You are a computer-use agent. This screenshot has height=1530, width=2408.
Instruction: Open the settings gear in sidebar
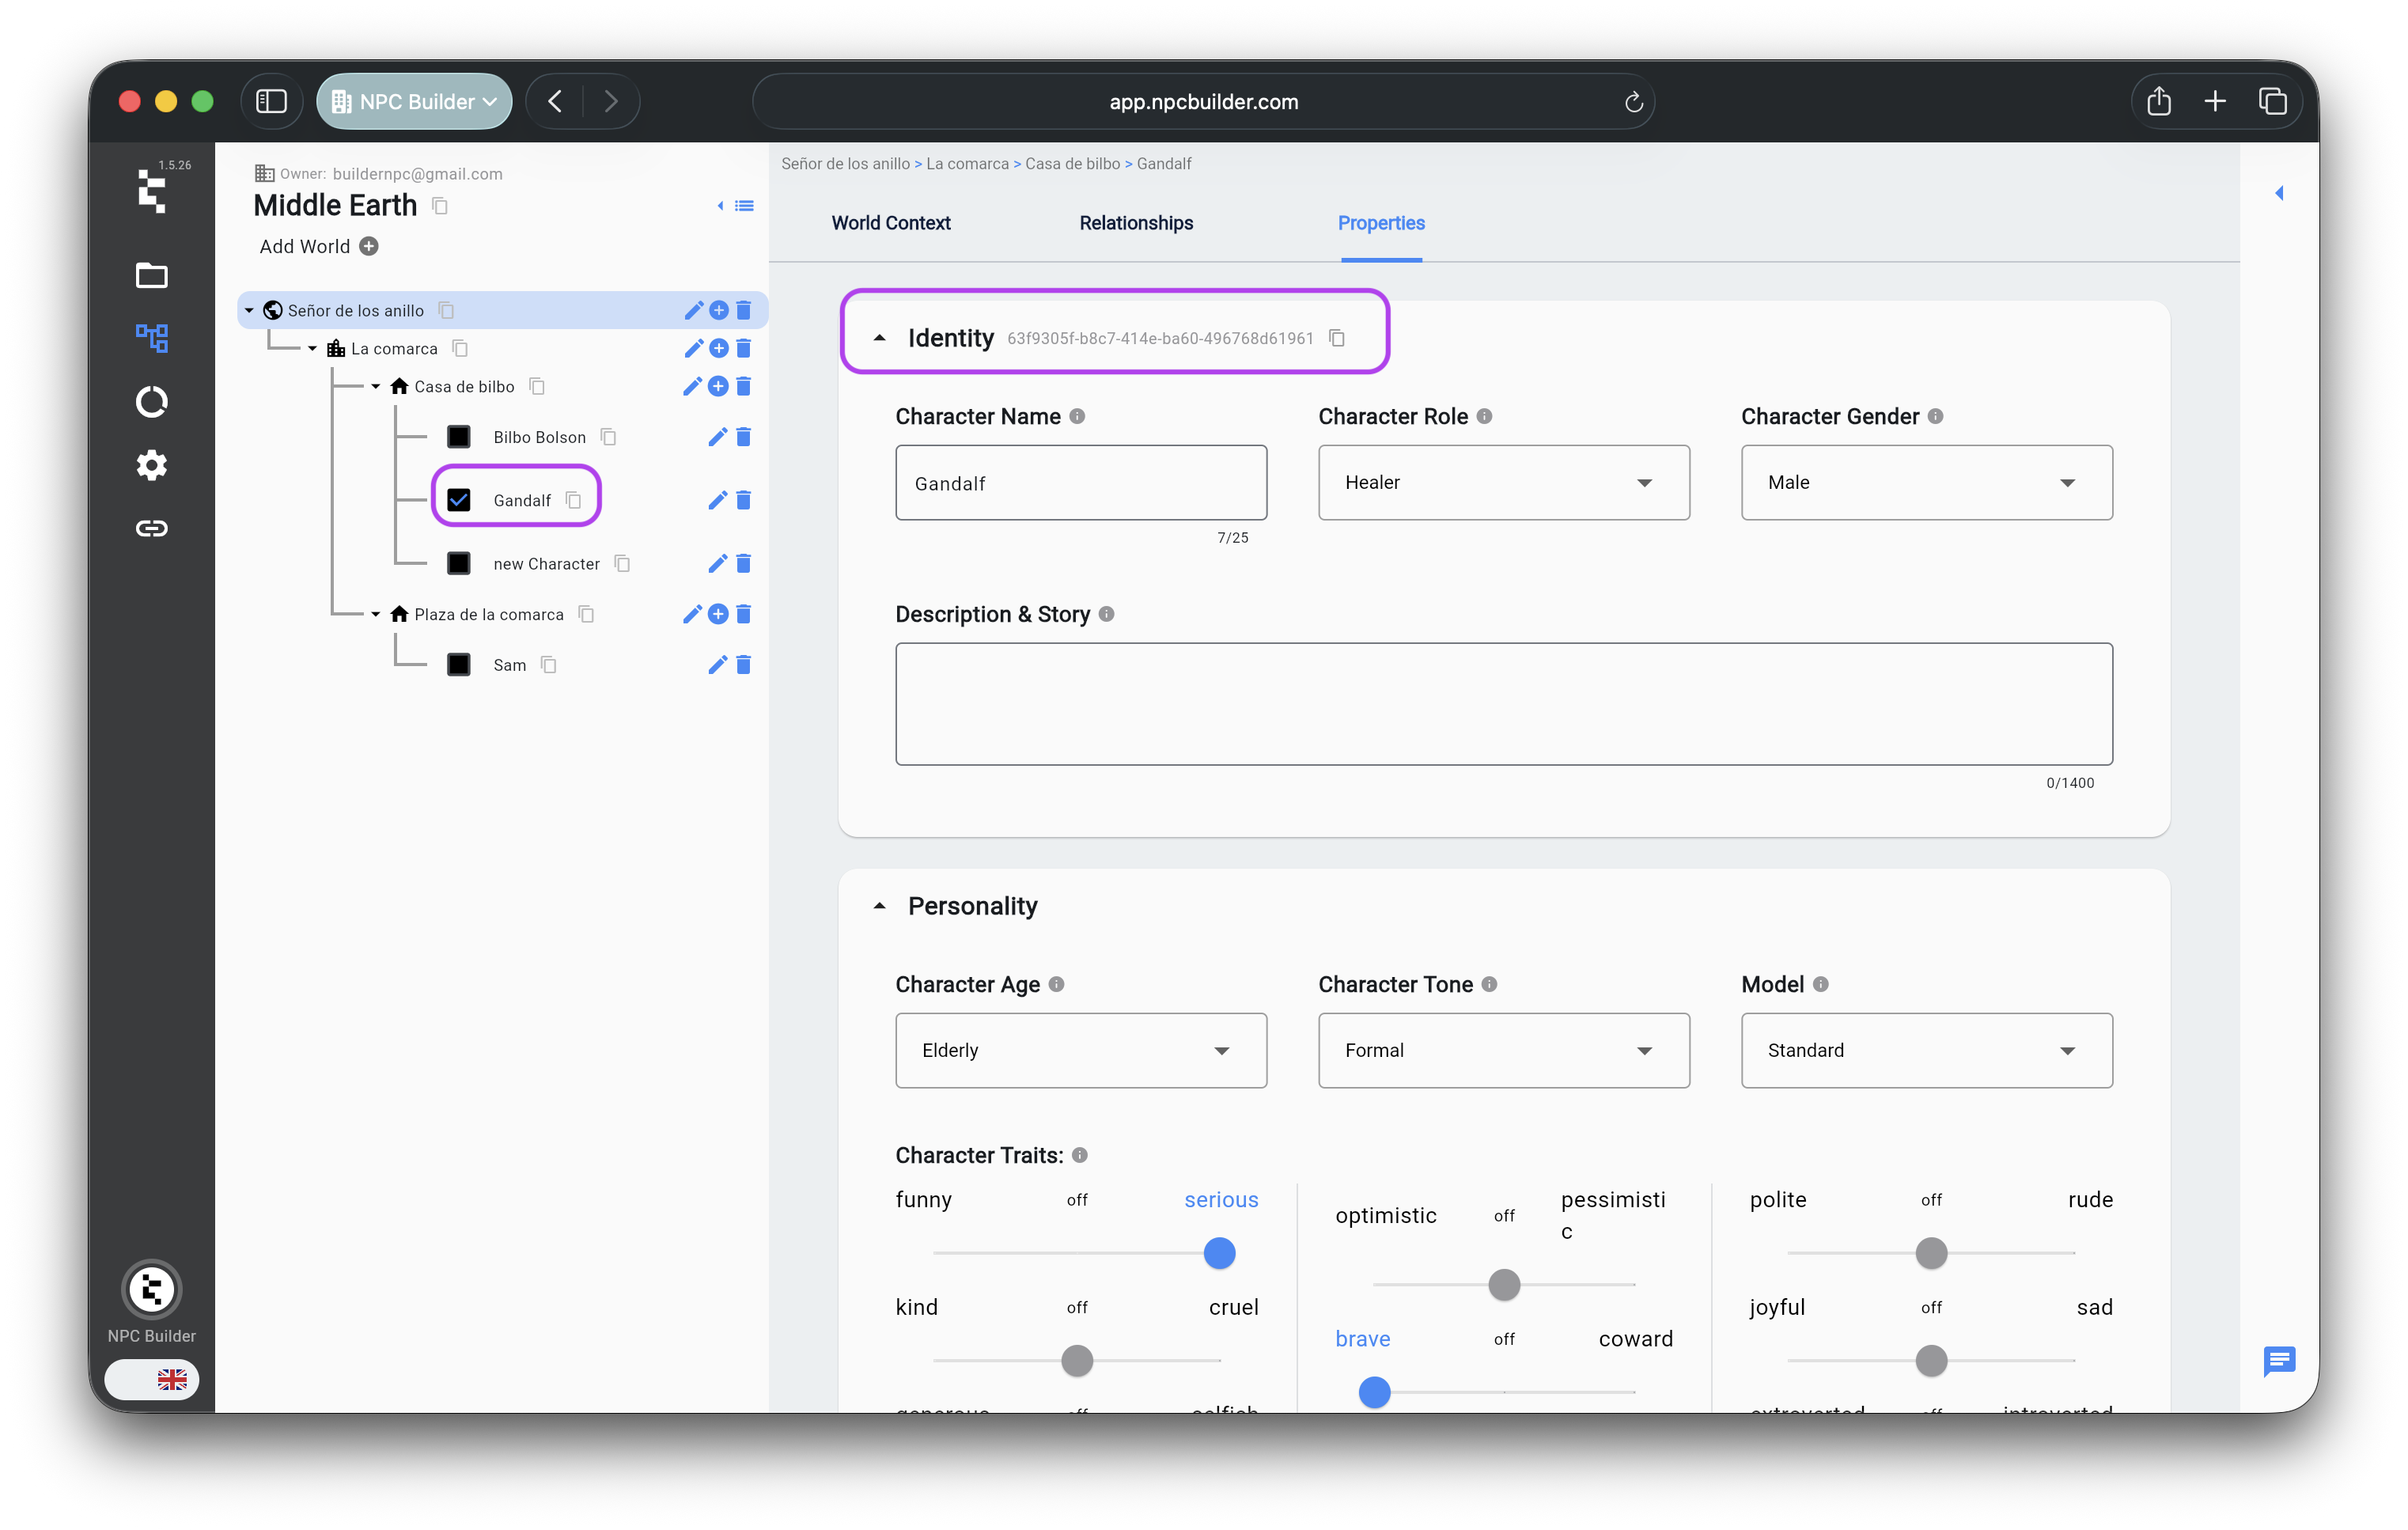(151, 465)
